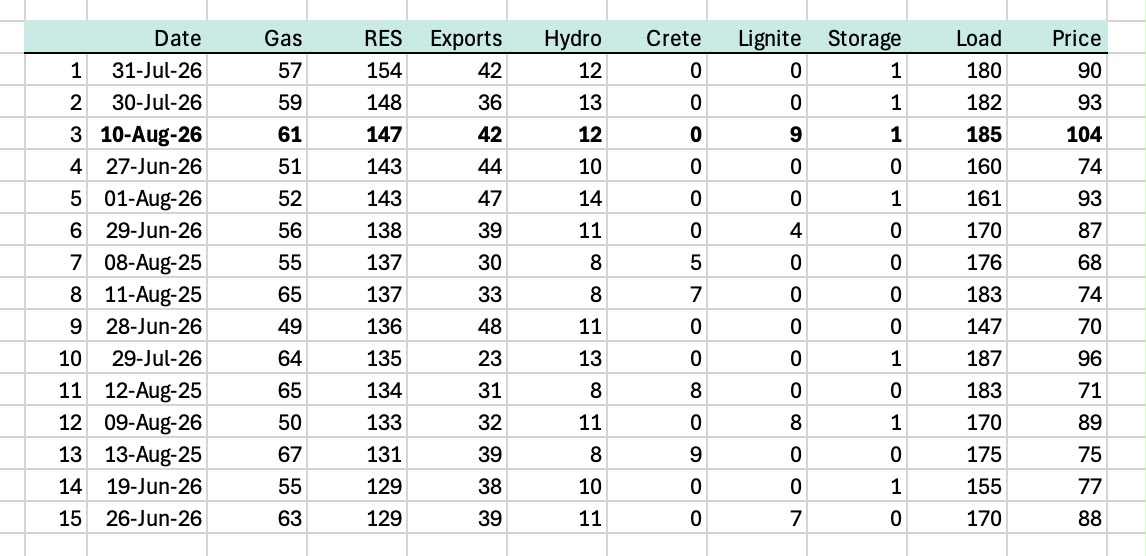The width and height of the screenshot is (1146, 556).
Task: Select the Storage header cell
Action: (857, 38)
